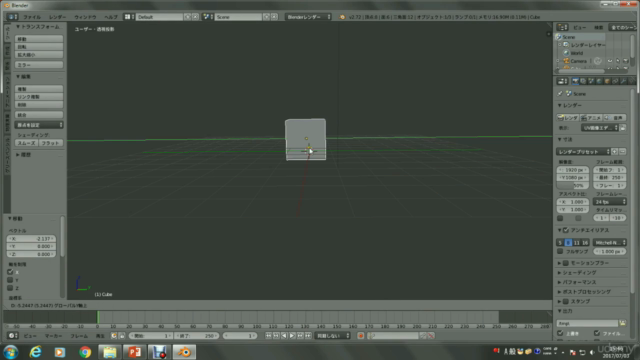Toggle the X axis constraint checkbox
This screenshot has height=360, width=640.
point(10,272)
